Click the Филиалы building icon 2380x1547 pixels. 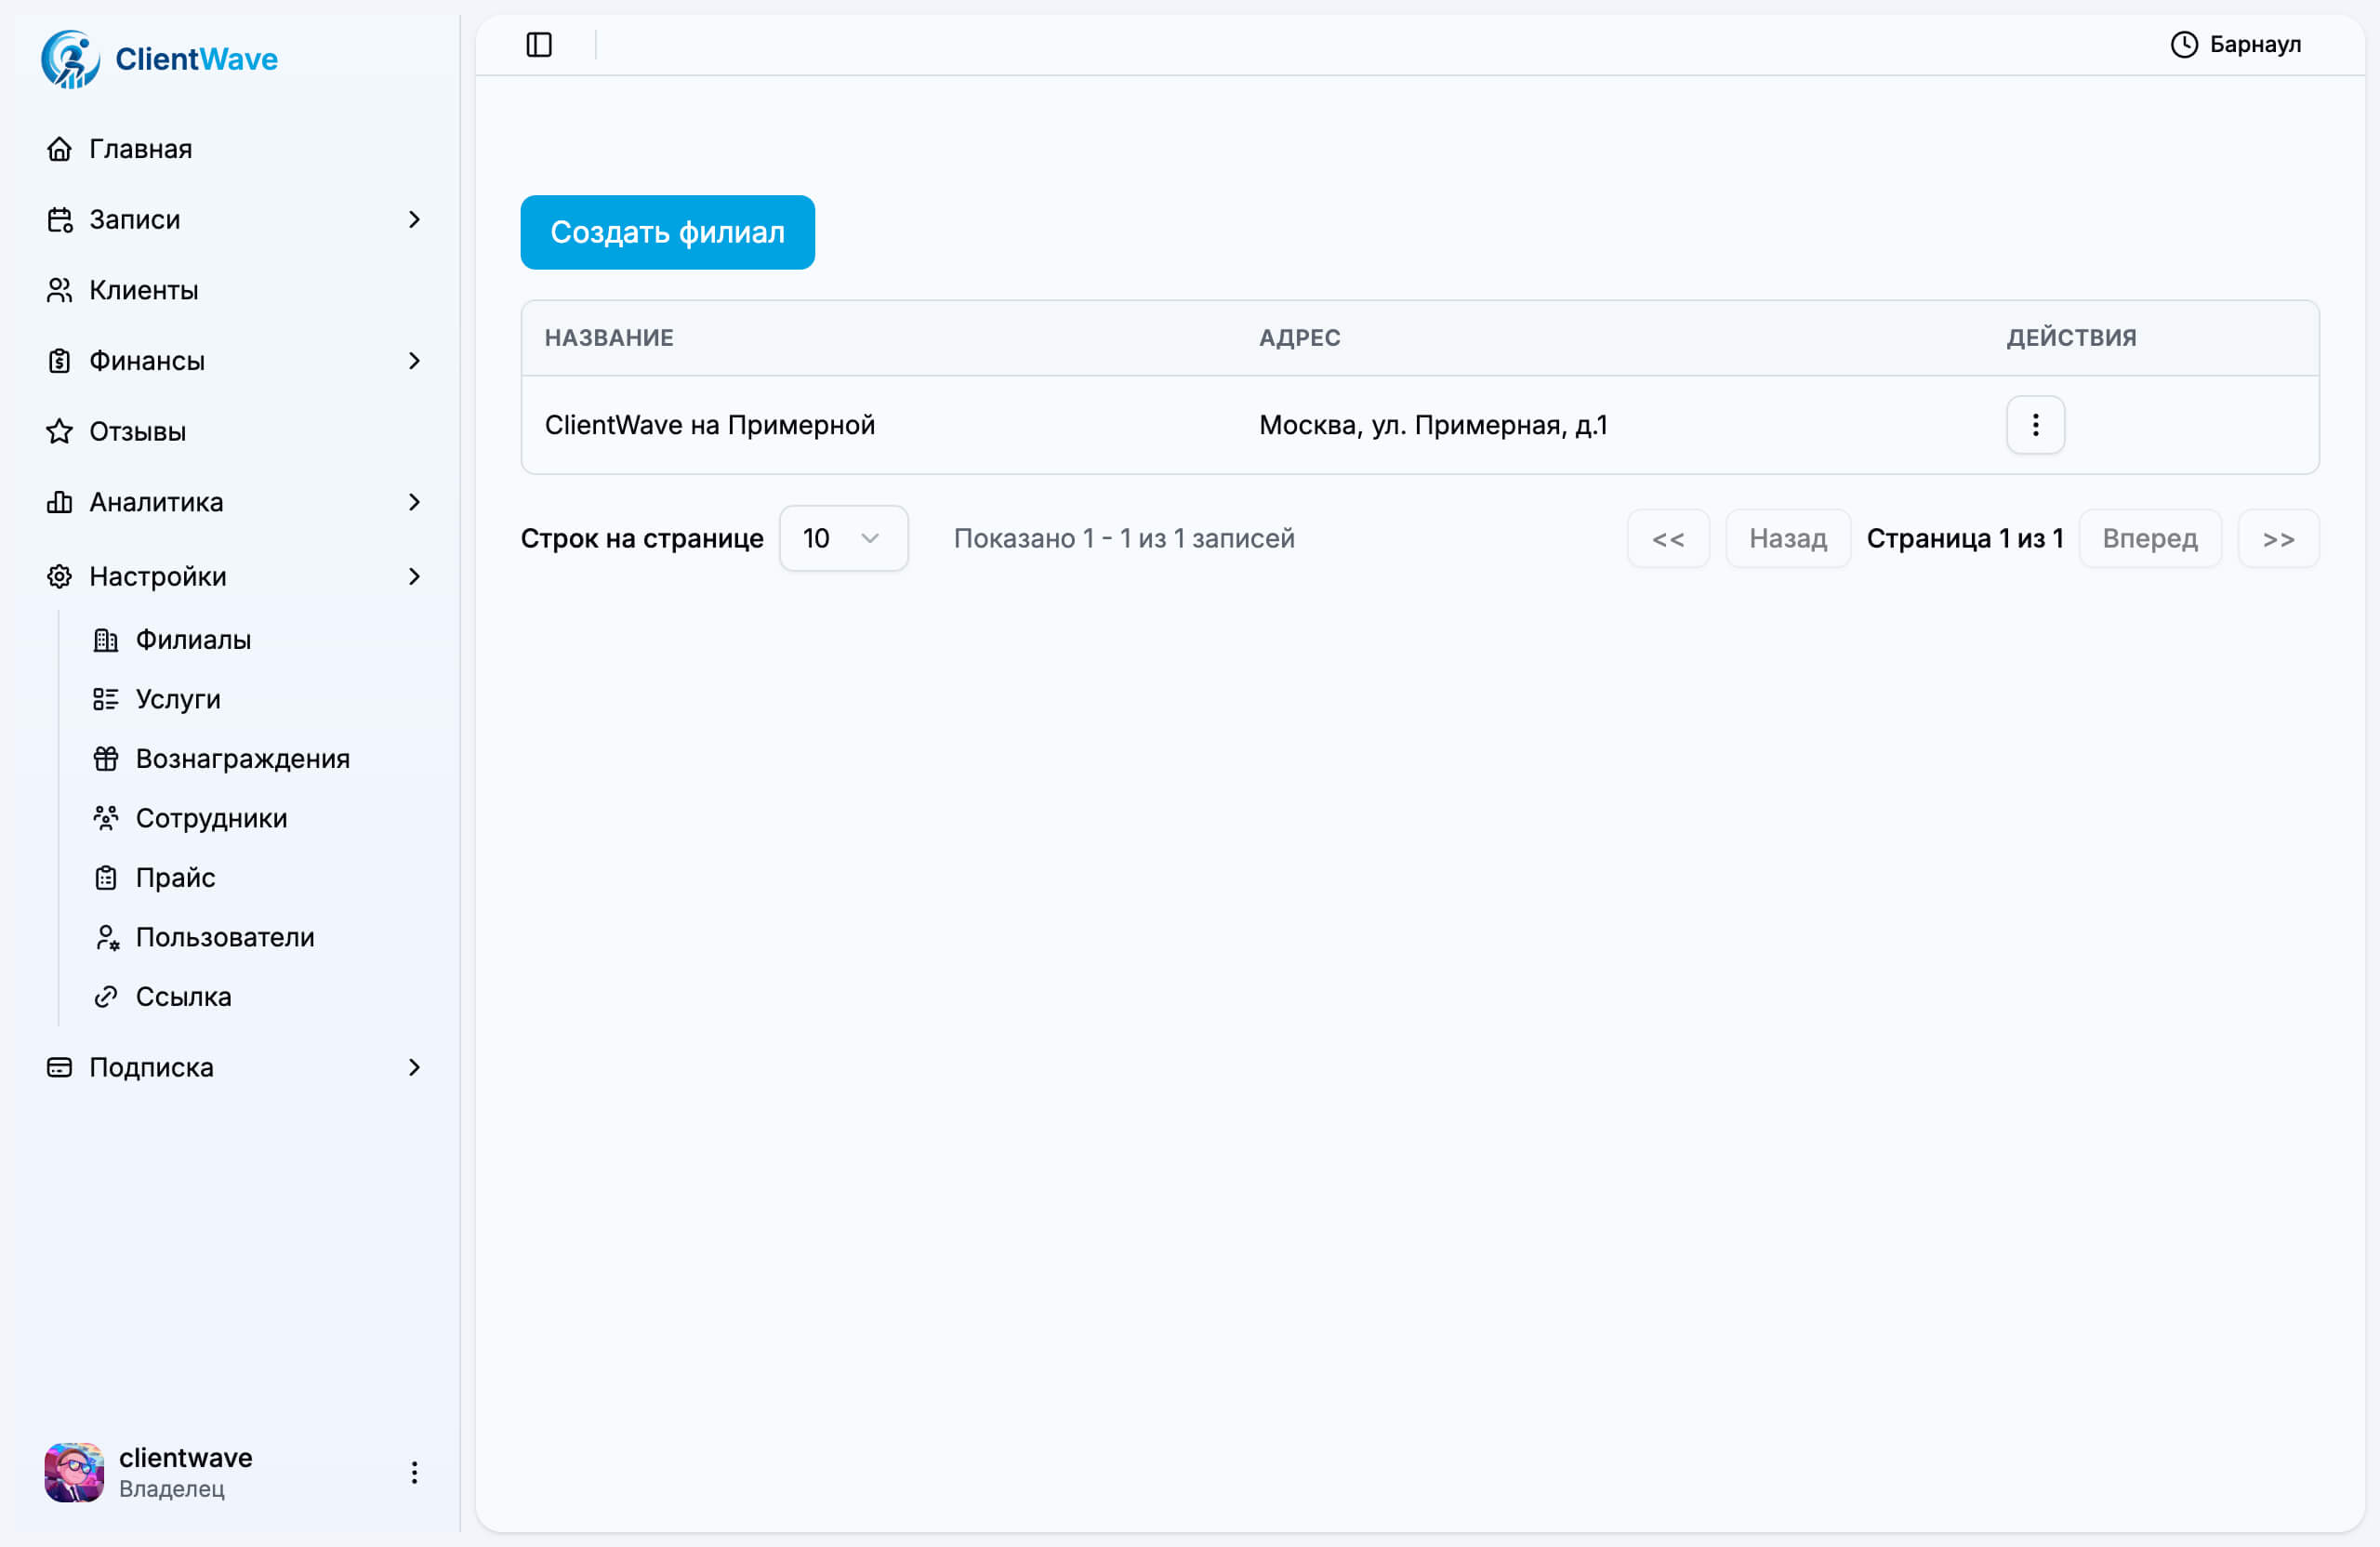click(x=106, y=640)
